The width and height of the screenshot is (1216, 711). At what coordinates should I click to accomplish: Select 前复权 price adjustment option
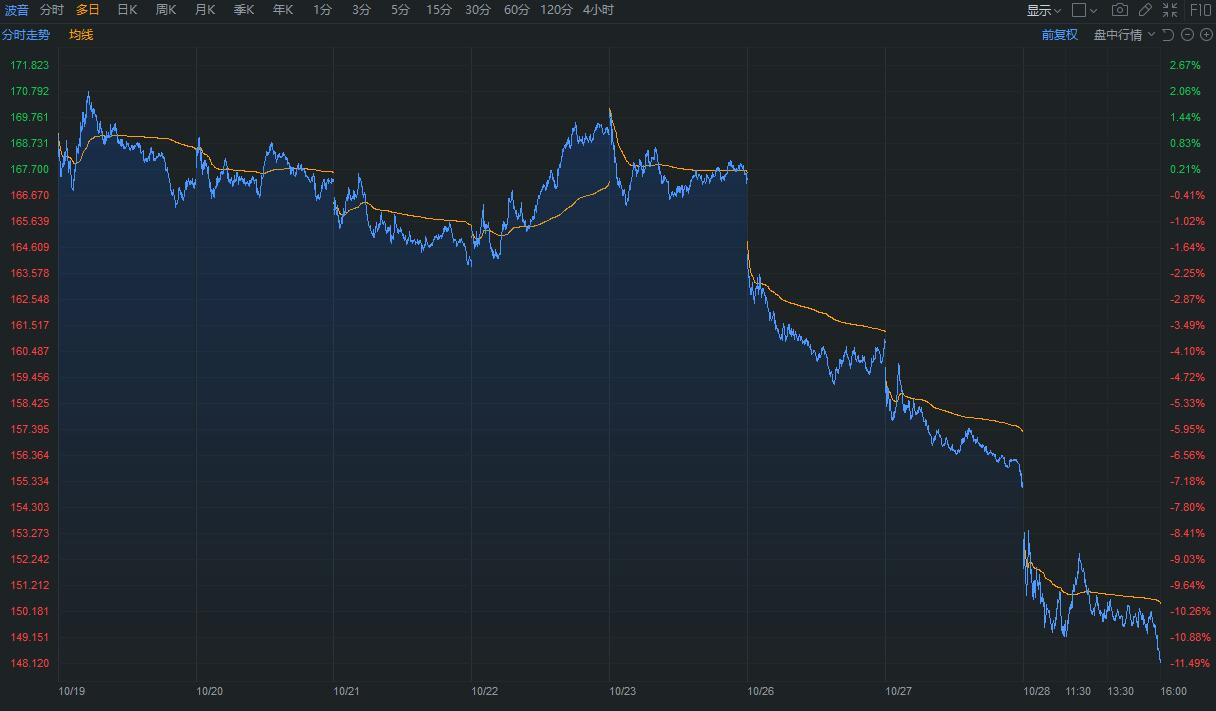coord(1060,35)
